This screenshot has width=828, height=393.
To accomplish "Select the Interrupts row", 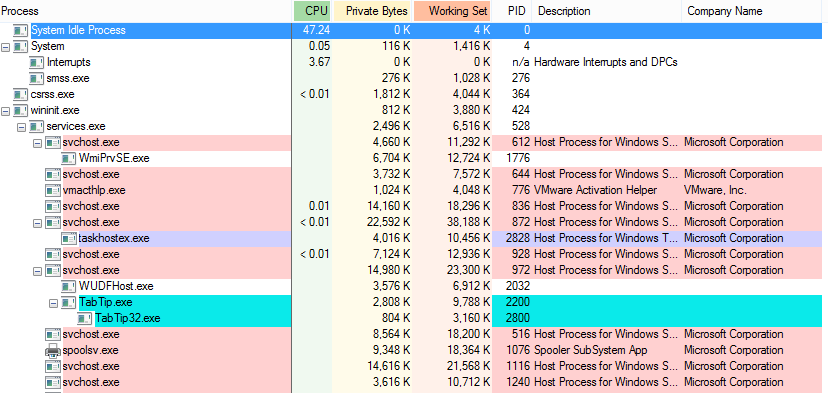I will tap(414, 62).
